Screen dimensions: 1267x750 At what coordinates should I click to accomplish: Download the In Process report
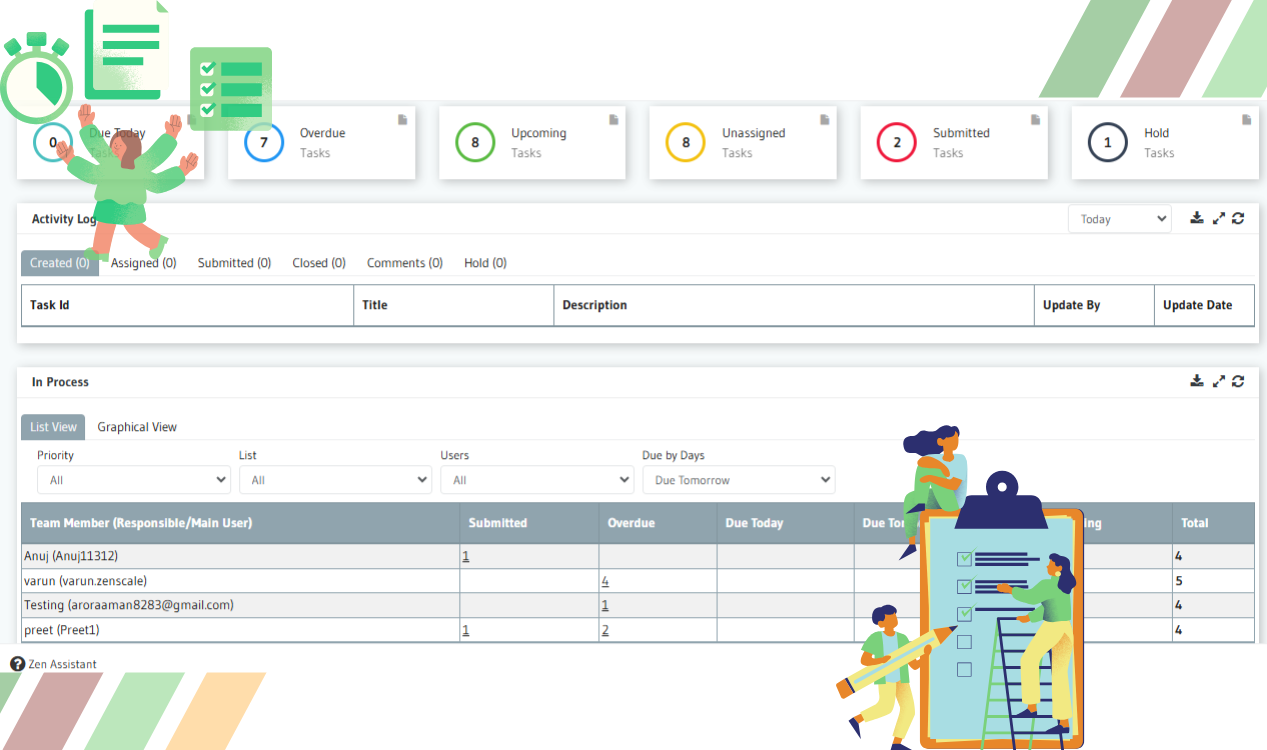[1197, 381]
